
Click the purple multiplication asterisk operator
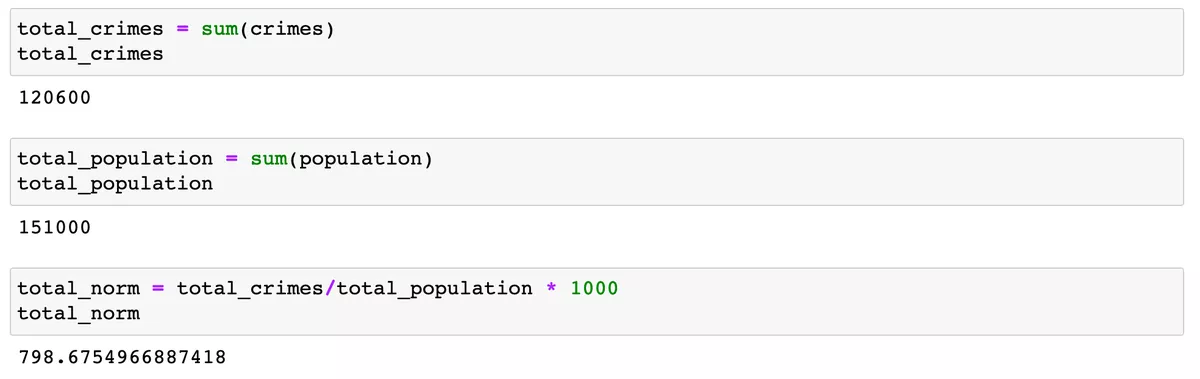click(x=551, y=289)
